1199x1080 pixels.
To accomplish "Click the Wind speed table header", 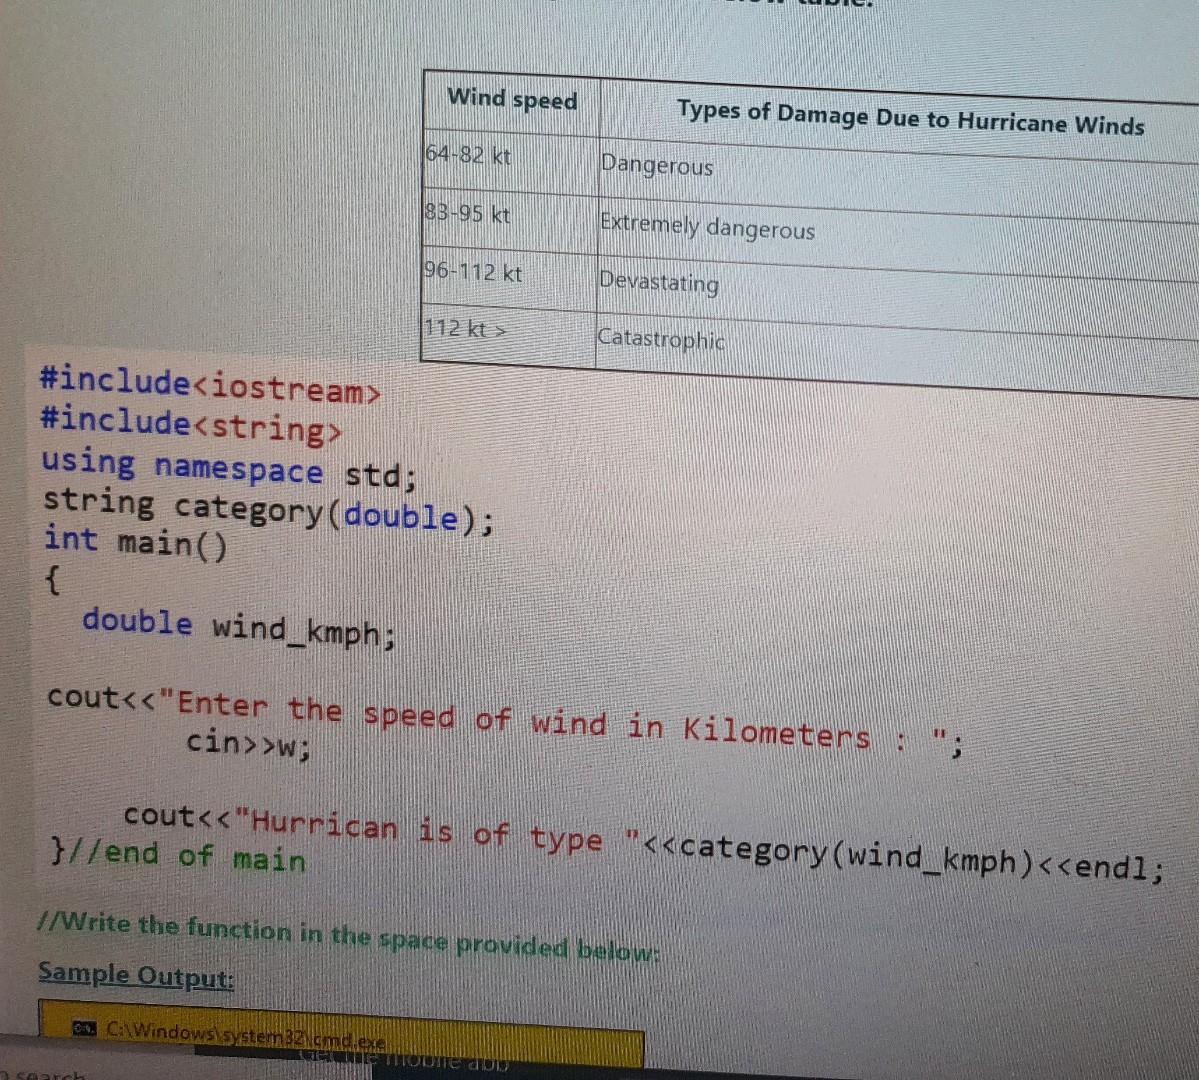I will coord(513,100).
